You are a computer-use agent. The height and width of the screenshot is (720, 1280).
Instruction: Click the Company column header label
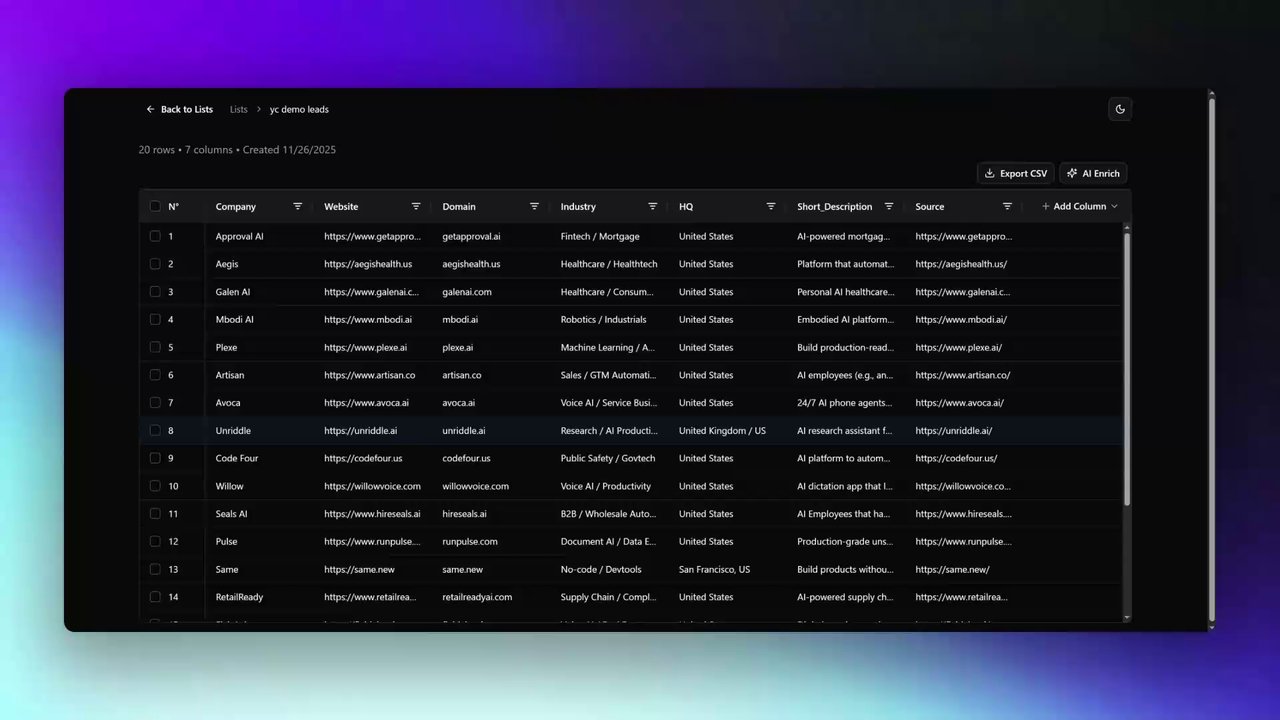(236, 206)
